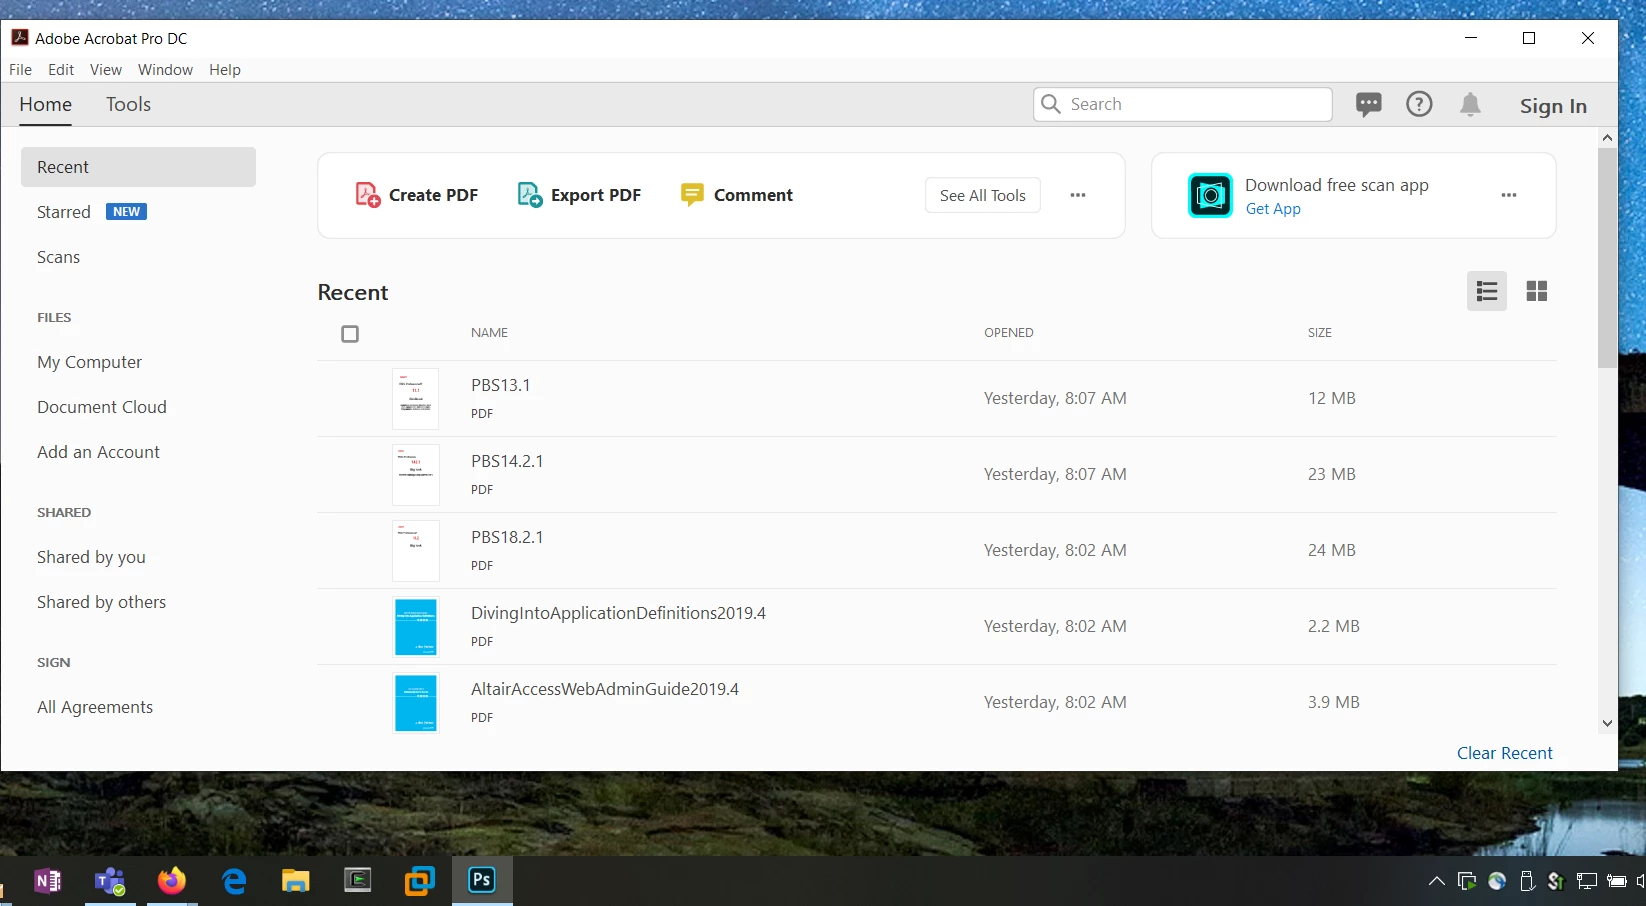Sort by the OPENED column header
Screen dimensions: 1646x906
coord(1009,333)
